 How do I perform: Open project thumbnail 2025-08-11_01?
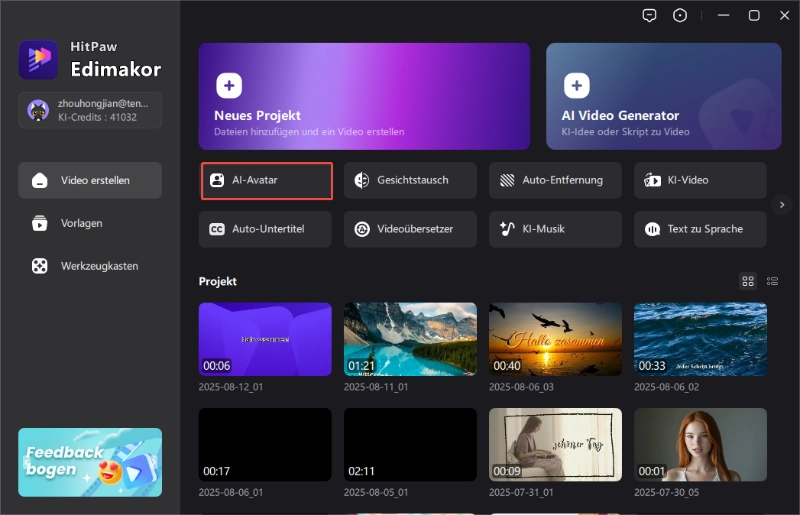(410, 339)
